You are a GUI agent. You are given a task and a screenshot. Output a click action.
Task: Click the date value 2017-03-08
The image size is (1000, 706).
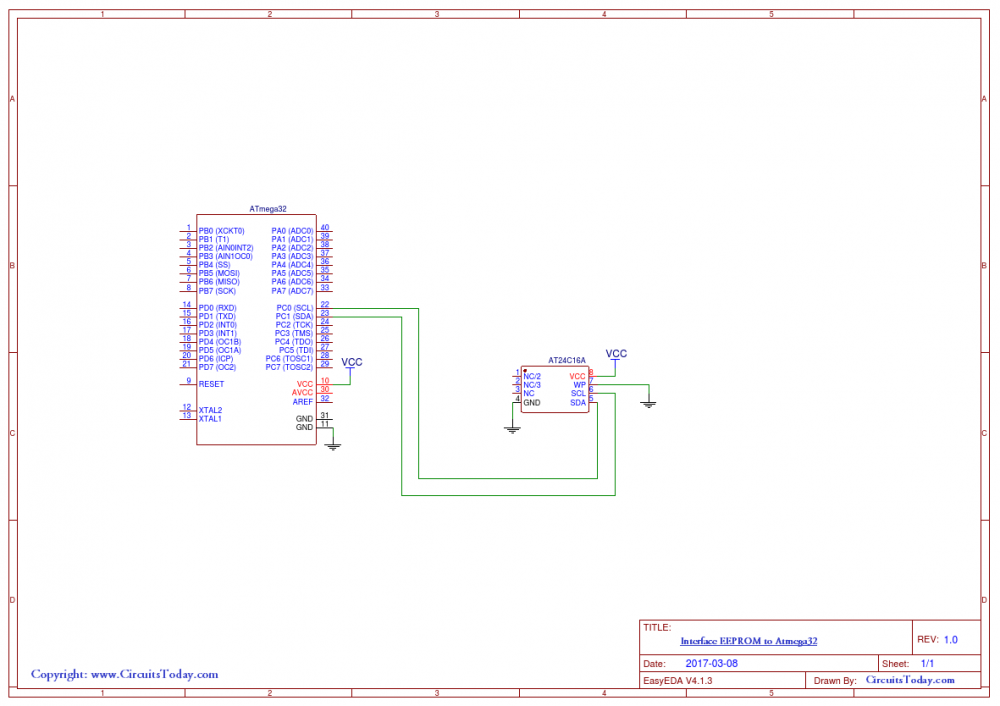click(712, 663)
